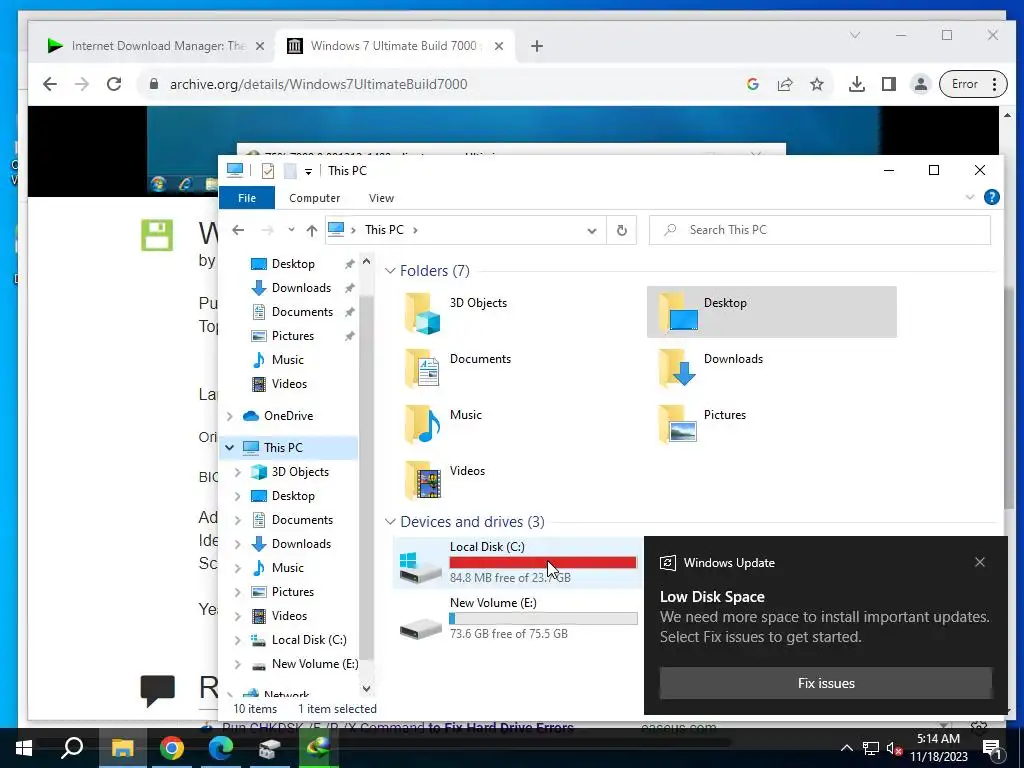Click the Explorer help question mark icon

tap(991, 197)
